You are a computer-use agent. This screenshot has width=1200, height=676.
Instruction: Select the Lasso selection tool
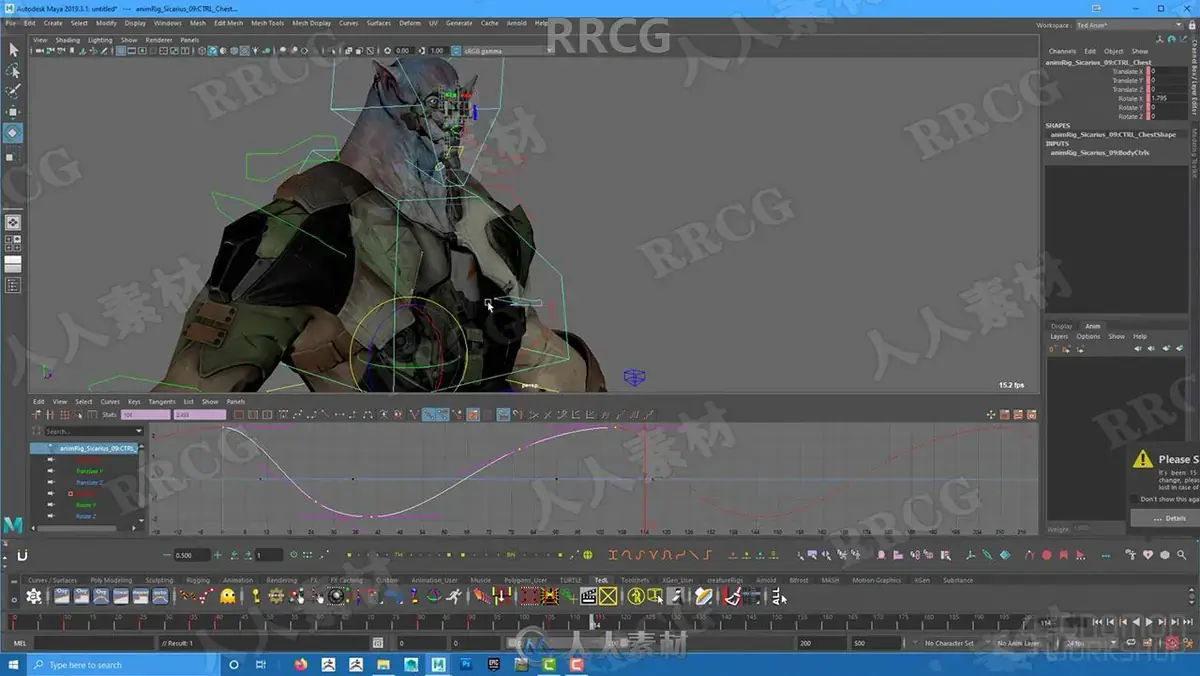(x=13, y=71)
